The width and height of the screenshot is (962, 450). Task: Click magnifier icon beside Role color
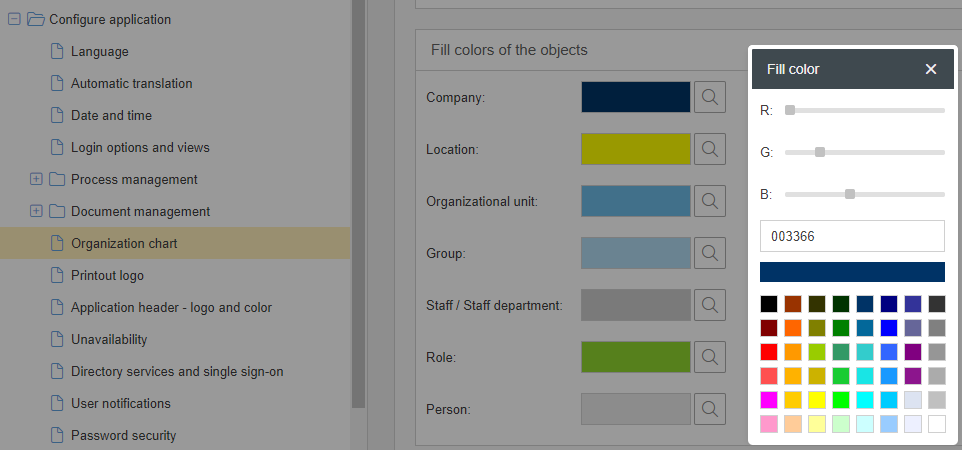point(709,357)
